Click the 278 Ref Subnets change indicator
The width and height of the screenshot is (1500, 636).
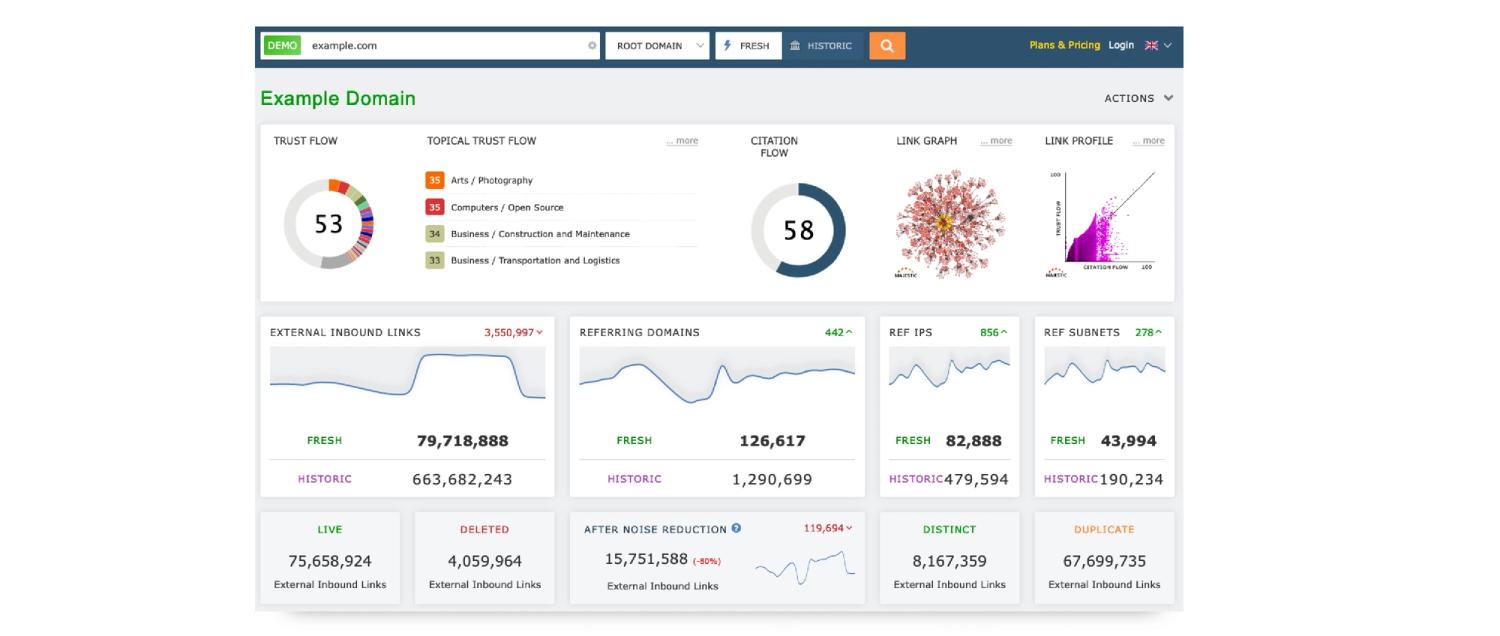pos(1150,332)
